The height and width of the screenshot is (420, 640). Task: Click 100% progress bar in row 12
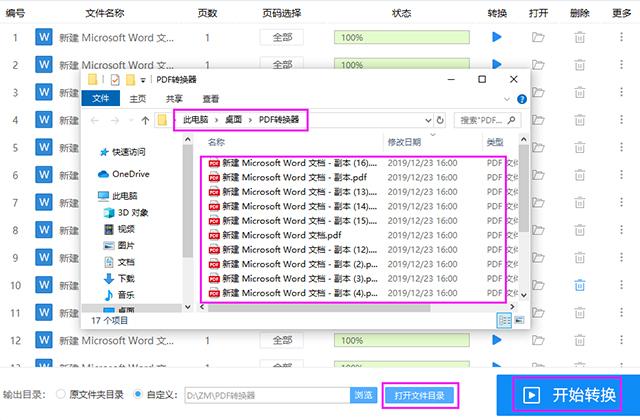402,340
